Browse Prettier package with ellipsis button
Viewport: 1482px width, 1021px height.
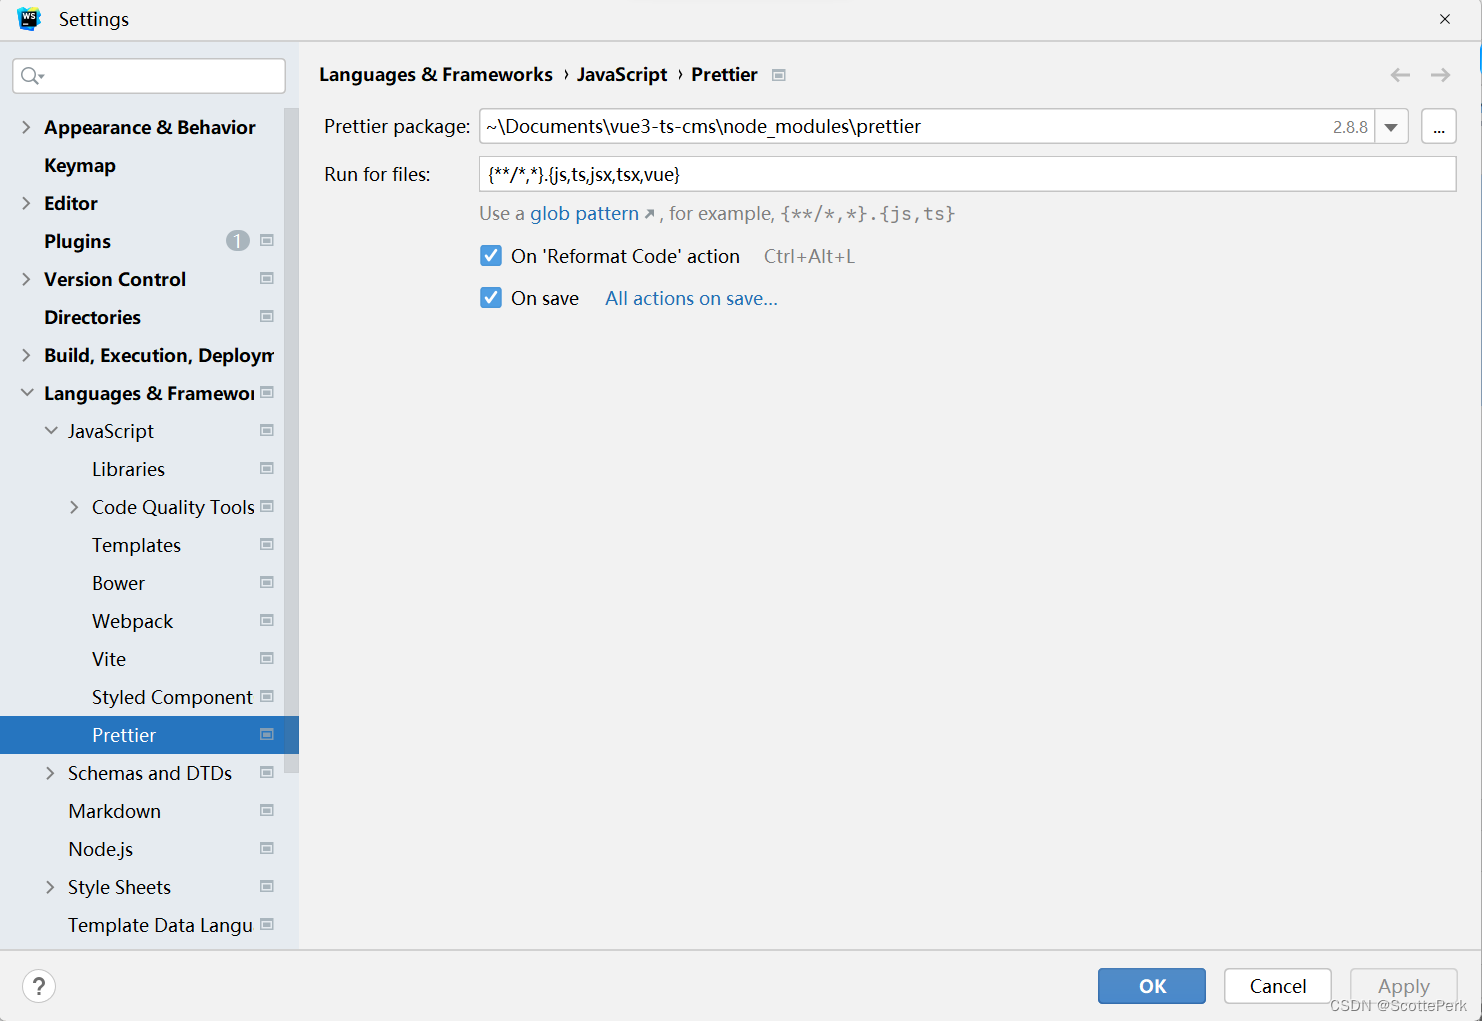(x=1439, y=127)
